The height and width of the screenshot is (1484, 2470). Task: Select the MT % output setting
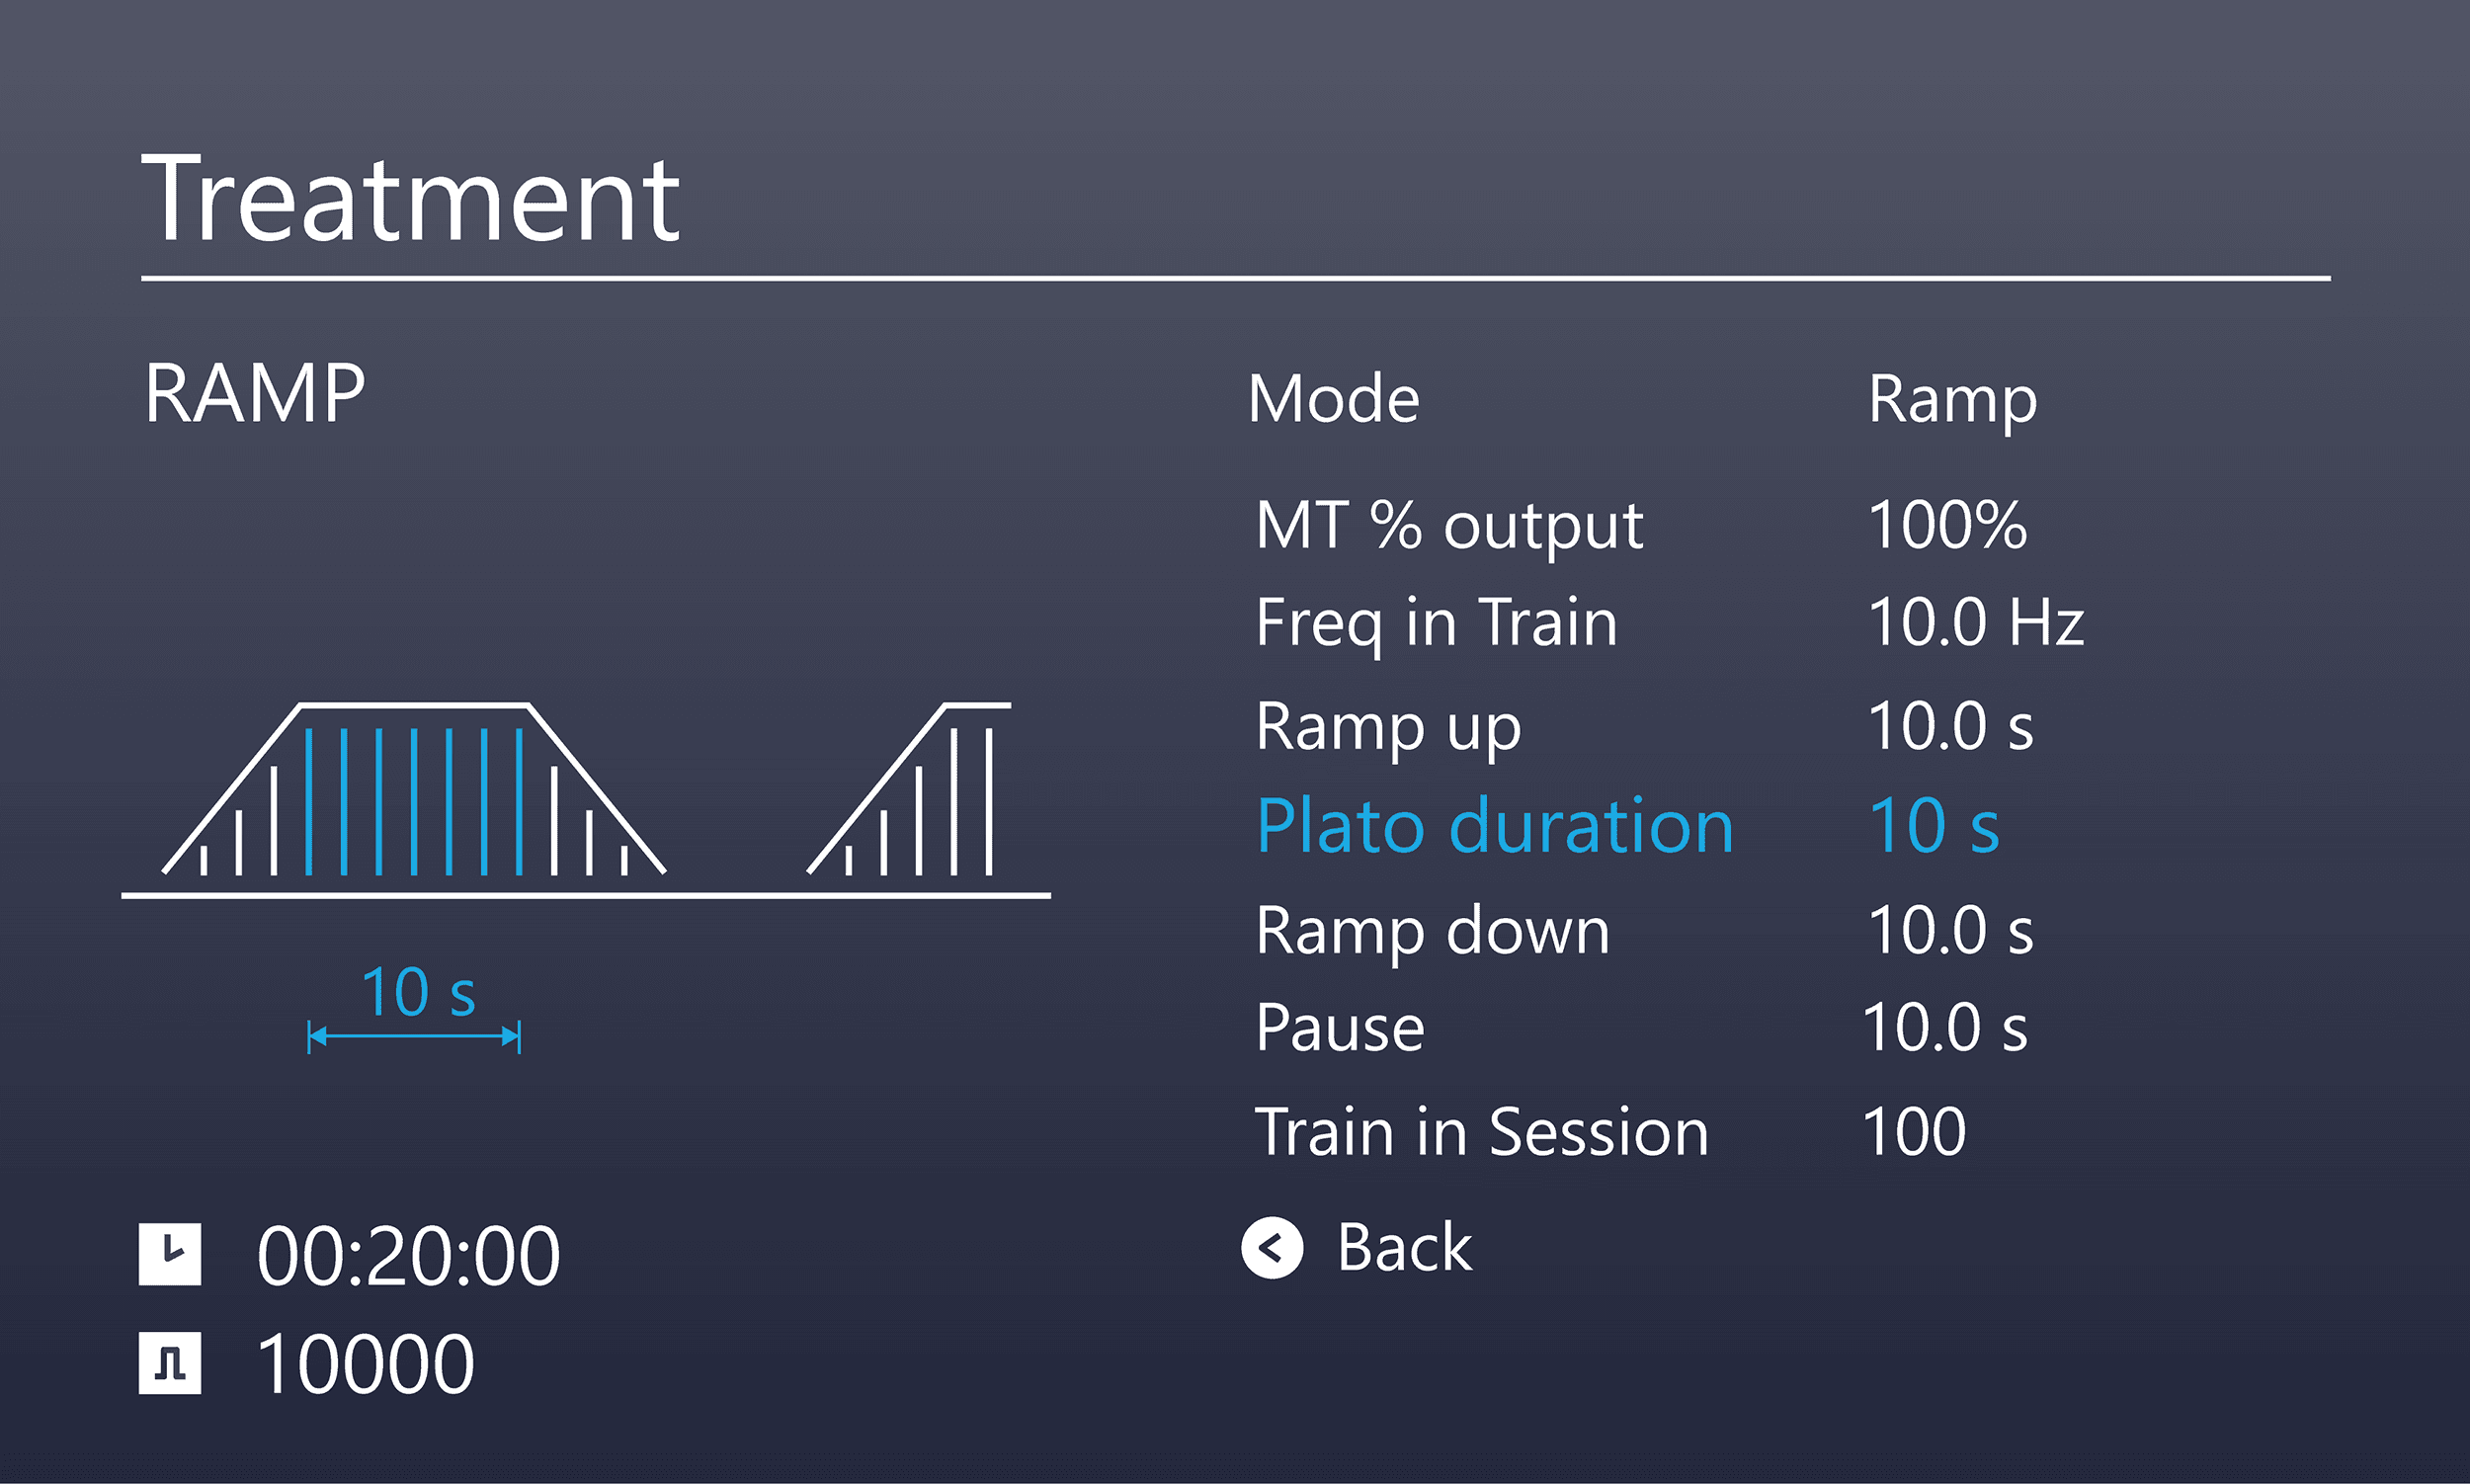(x=1642, y=525)
